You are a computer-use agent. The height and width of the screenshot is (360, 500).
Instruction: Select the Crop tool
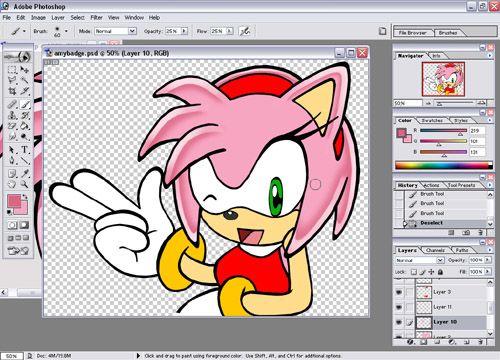[12, 91]
